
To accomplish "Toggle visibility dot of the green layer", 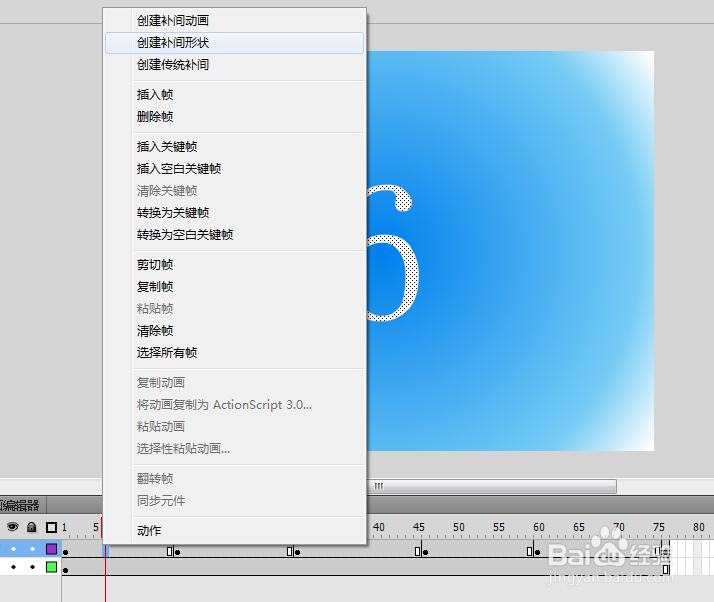I will 13,567.
